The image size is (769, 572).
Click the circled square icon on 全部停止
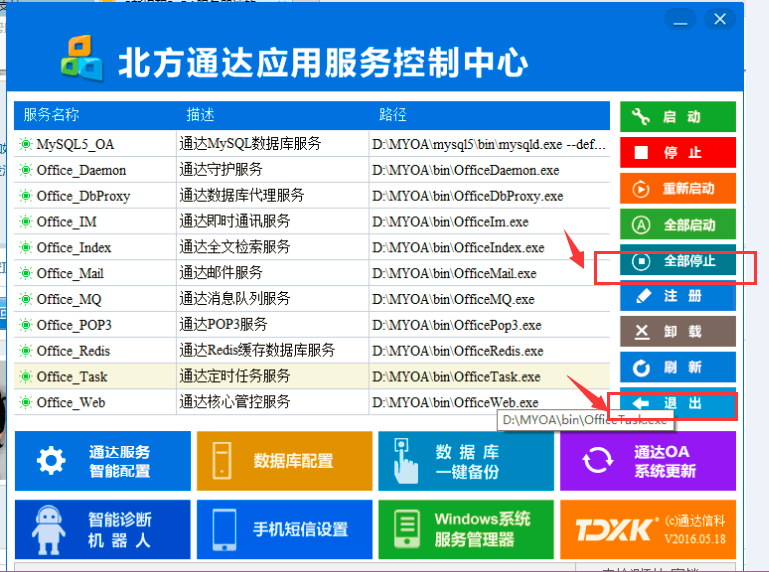pos(641,261)
